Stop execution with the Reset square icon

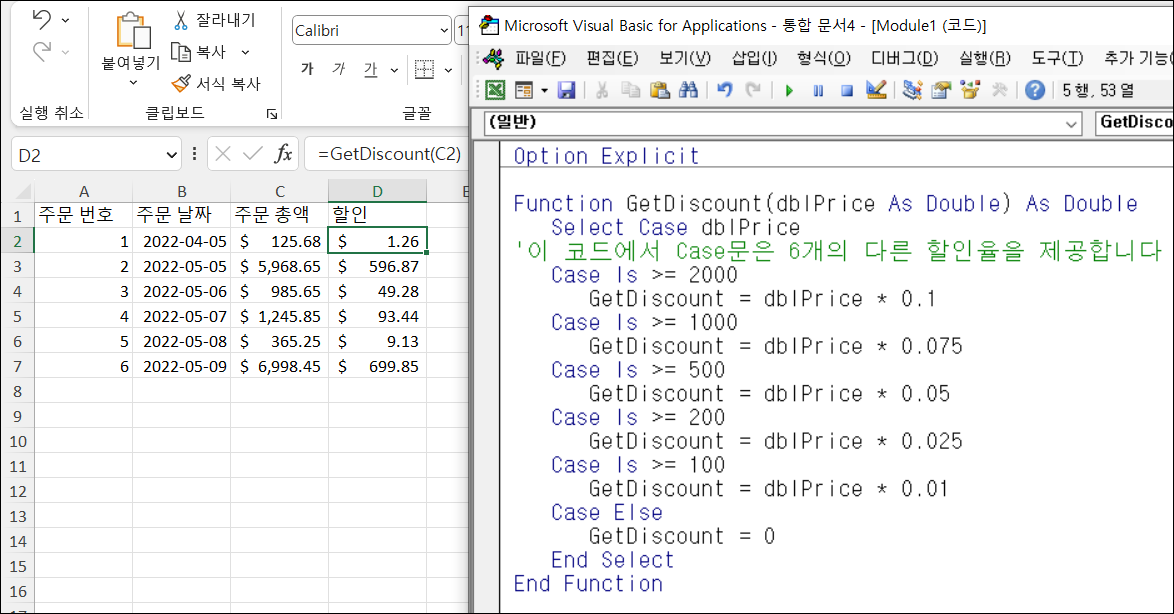point(847,91)
